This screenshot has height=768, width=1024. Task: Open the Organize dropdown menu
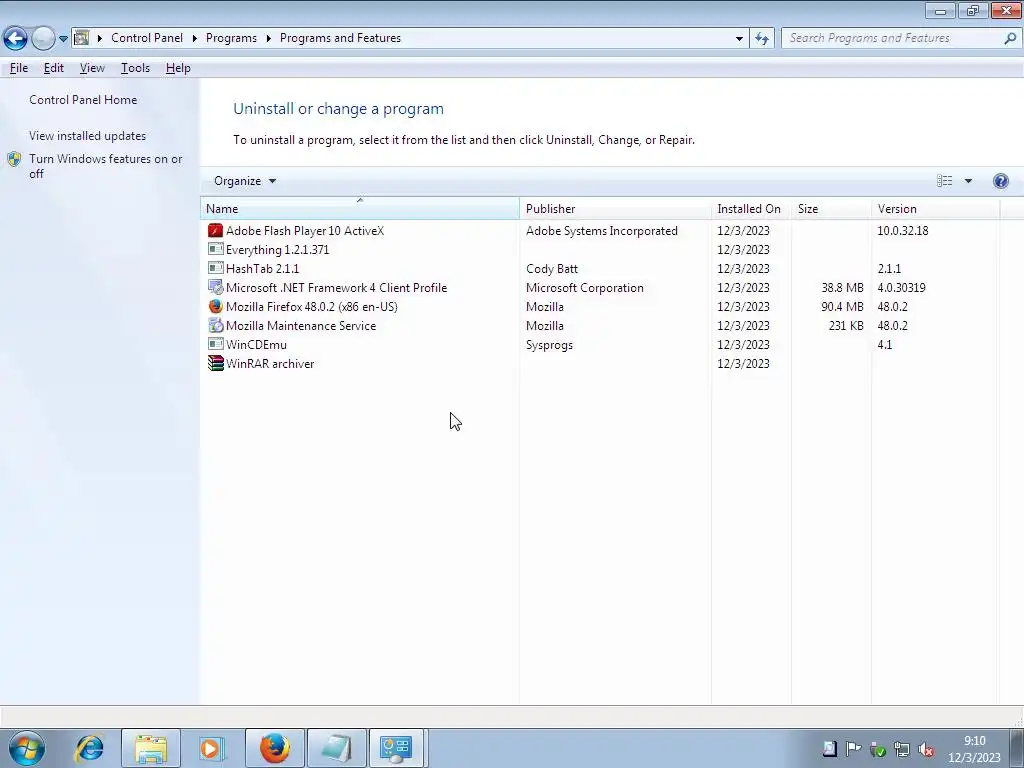click(x=245, y=181)
